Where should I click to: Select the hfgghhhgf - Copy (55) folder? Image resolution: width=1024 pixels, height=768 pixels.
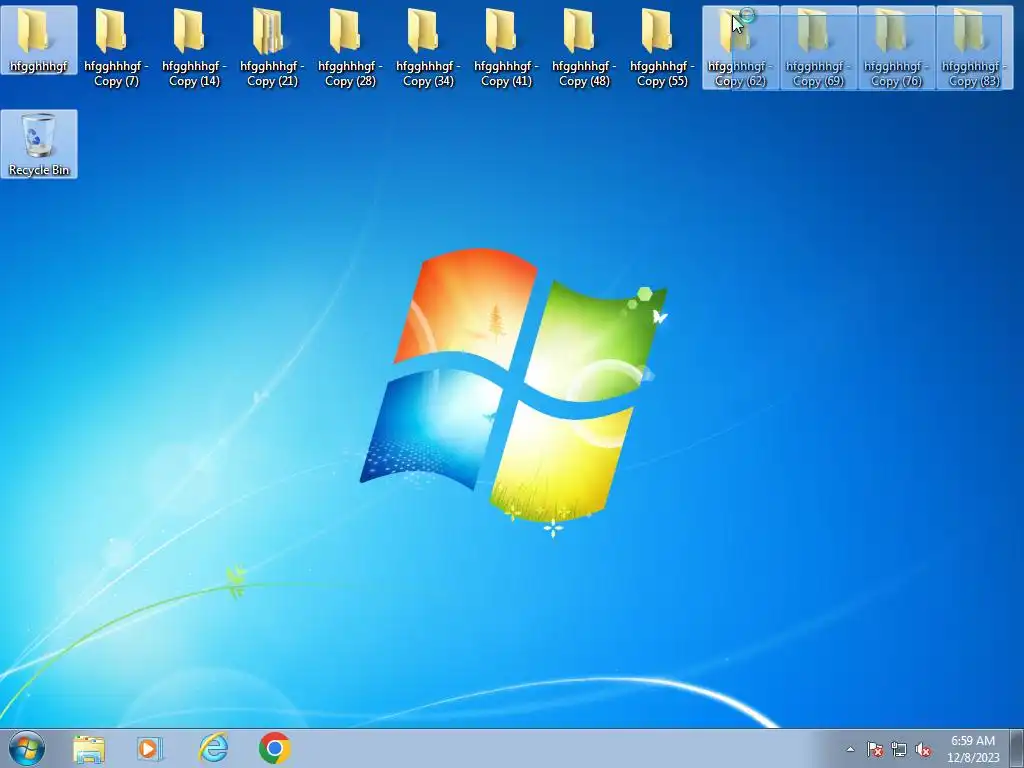662,47
